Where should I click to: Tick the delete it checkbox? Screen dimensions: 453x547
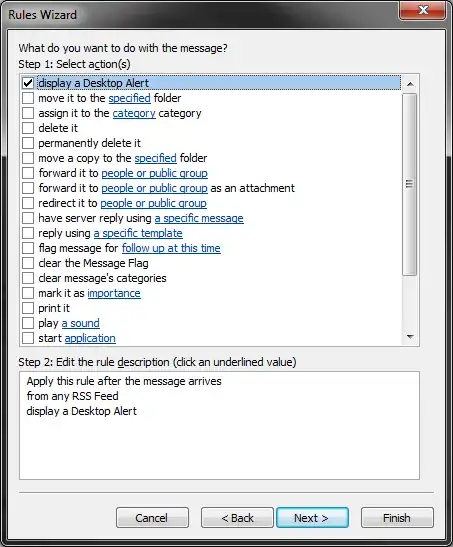(x=28, y=128)
